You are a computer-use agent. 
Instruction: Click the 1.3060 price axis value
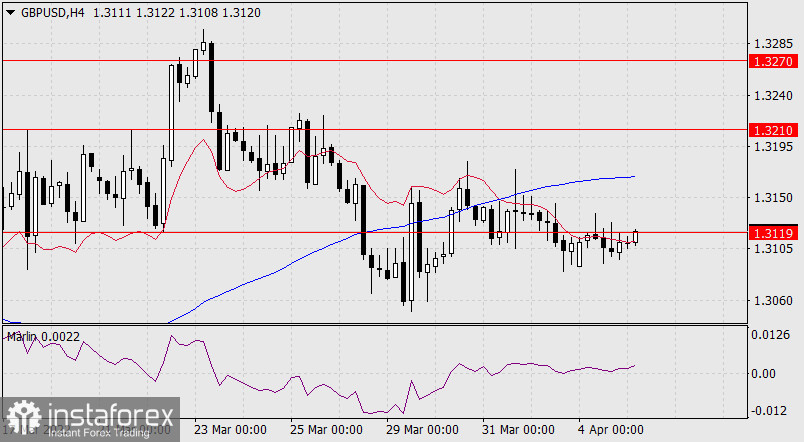point(773,300)
